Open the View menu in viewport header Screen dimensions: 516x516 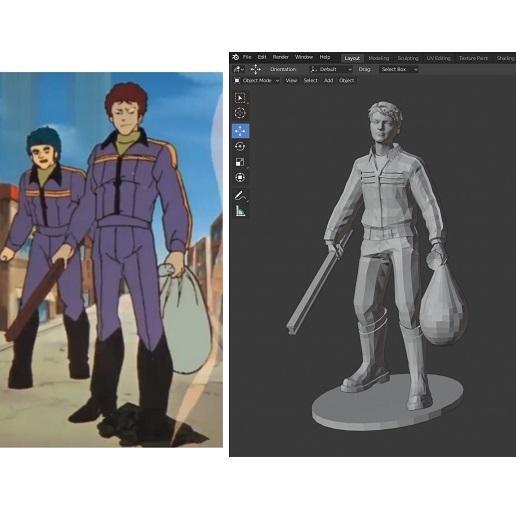(x=291, y=81)
